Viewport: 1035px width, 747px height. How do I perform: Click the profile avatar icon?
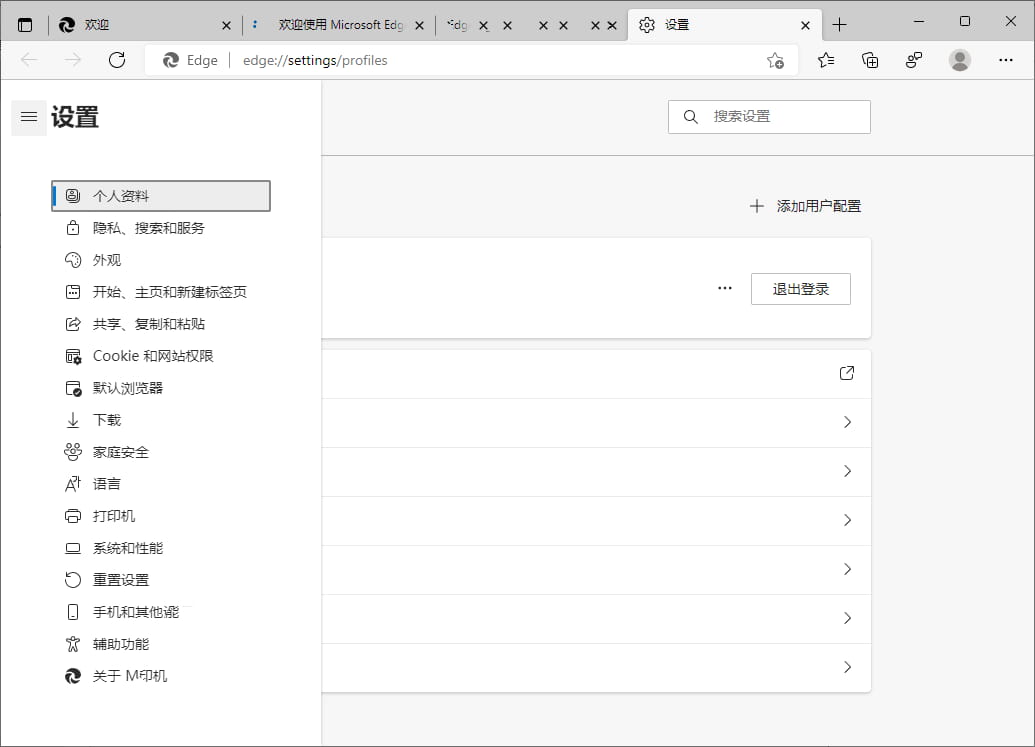pos(960,60)
